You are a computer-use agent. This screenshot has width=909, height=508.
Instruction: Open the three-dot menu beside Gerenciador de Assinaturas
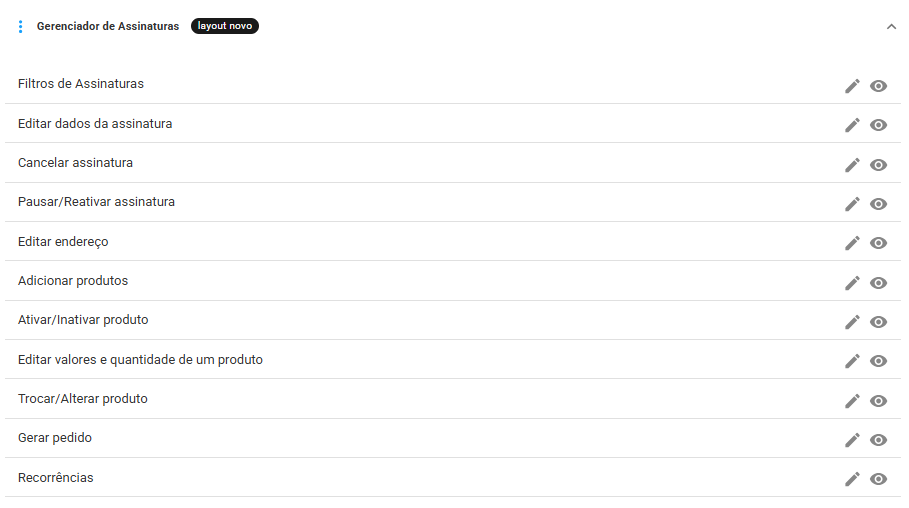(x=21, y=27)
